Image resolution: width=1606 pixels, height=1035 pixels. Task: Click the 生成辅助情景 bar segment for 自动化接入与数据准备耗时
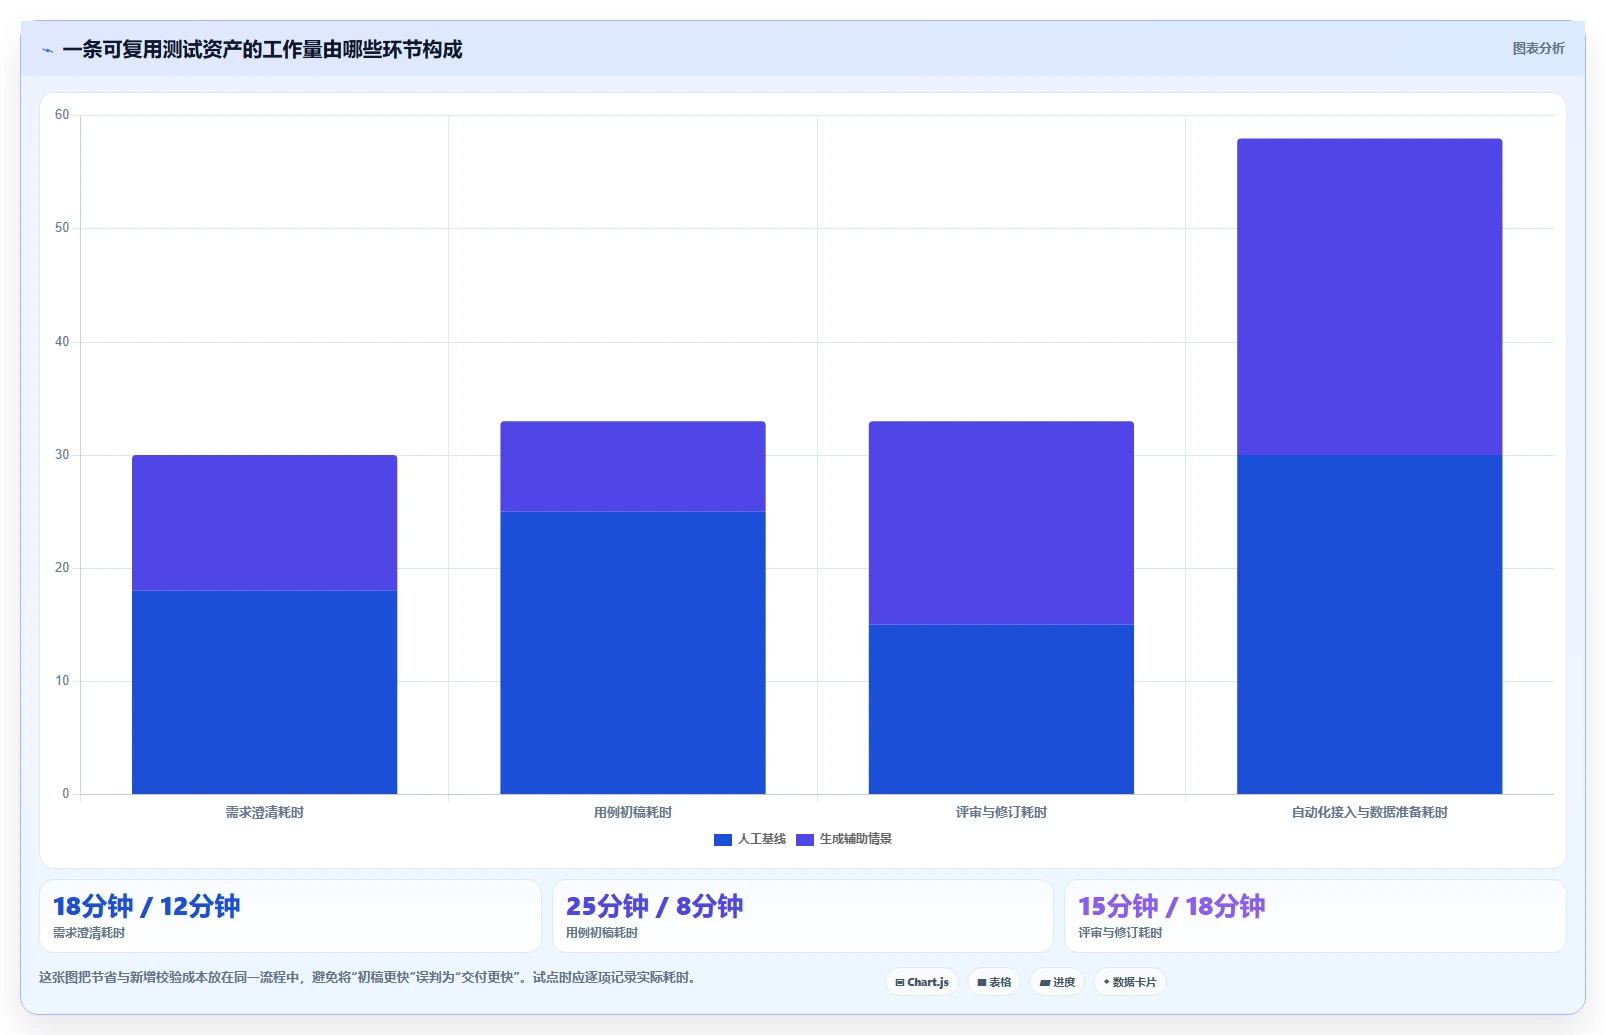(x=1369, y=297)
